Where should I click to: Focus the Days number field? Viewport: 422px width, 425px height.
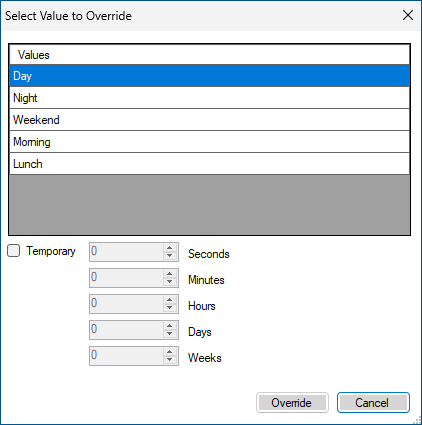(127, 330)
